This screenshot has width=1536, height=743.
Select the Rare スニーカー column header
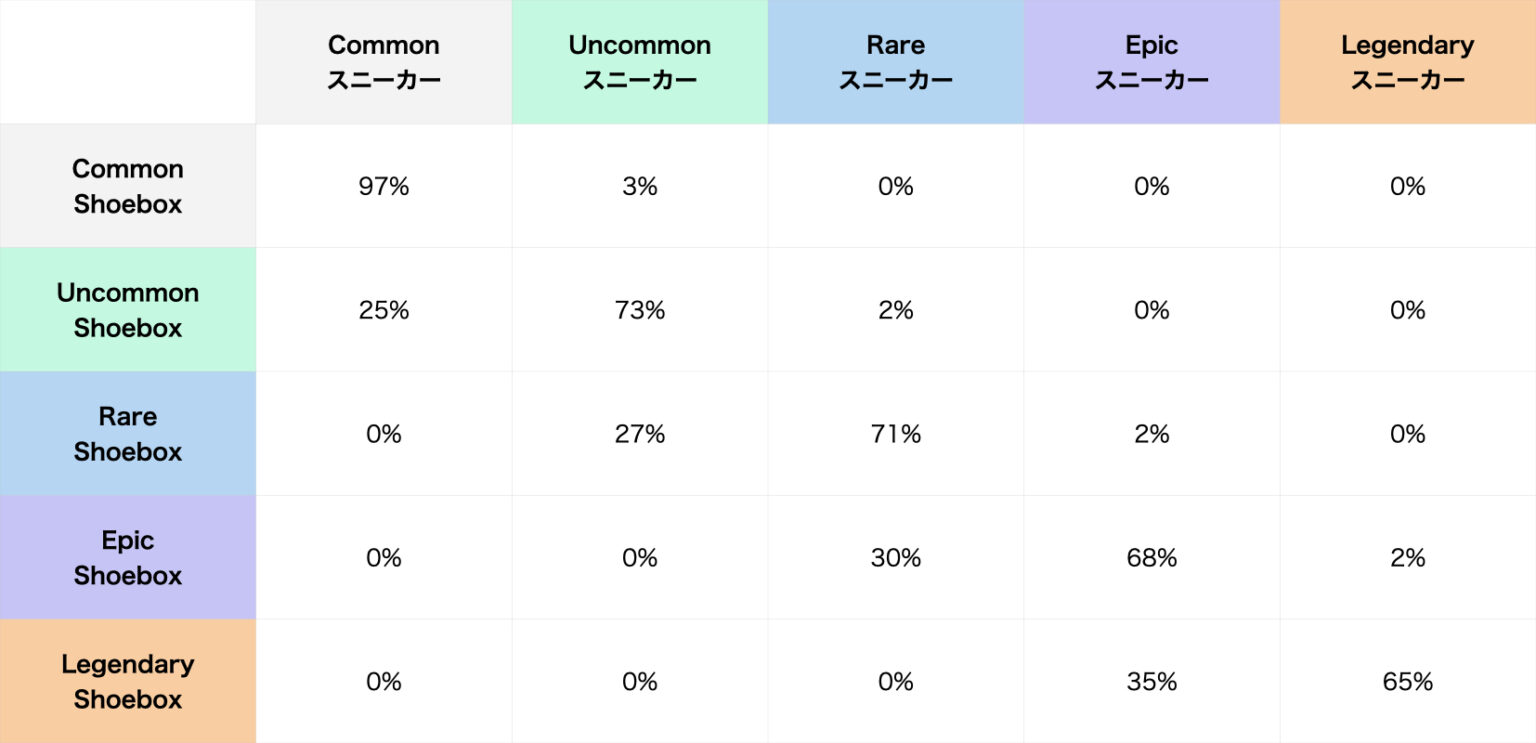click(x=896, y=62)
